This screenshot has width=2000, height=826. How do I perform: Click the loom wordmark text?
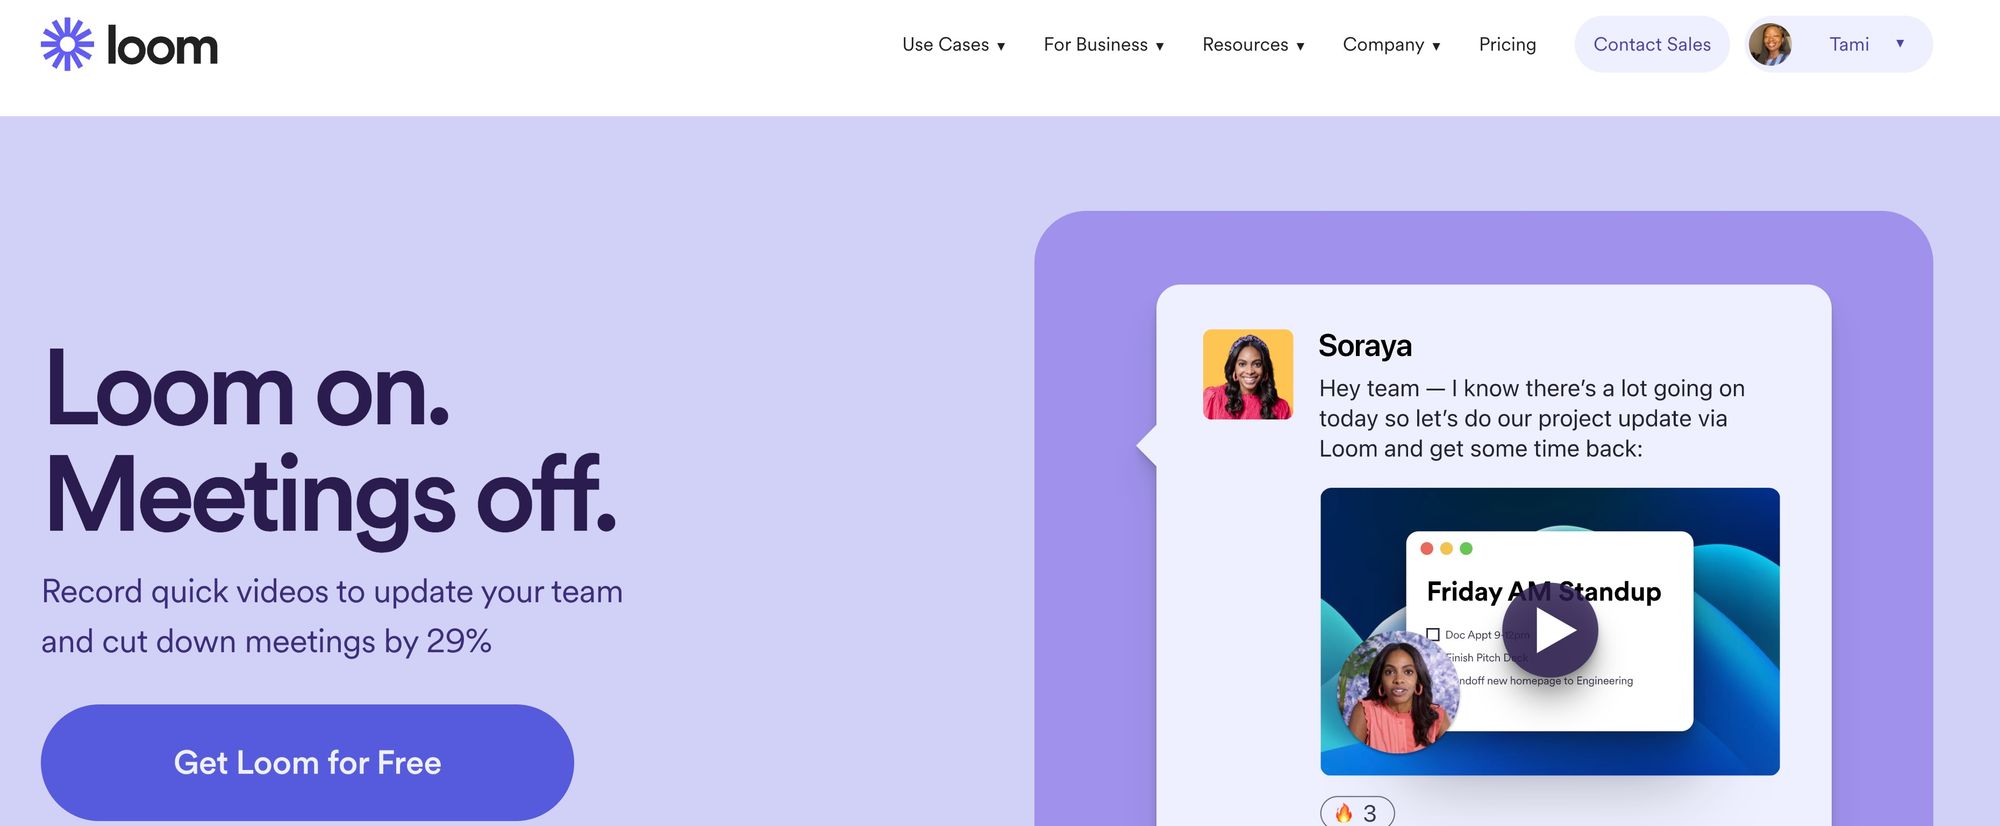(162, 46)
